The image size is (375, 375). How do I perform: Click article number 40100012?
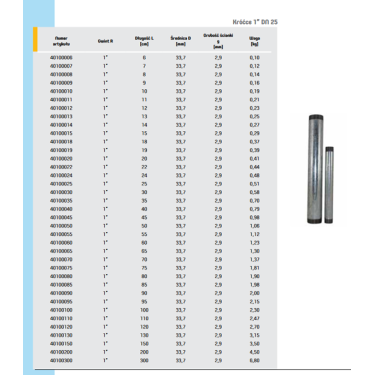point(61,108)
